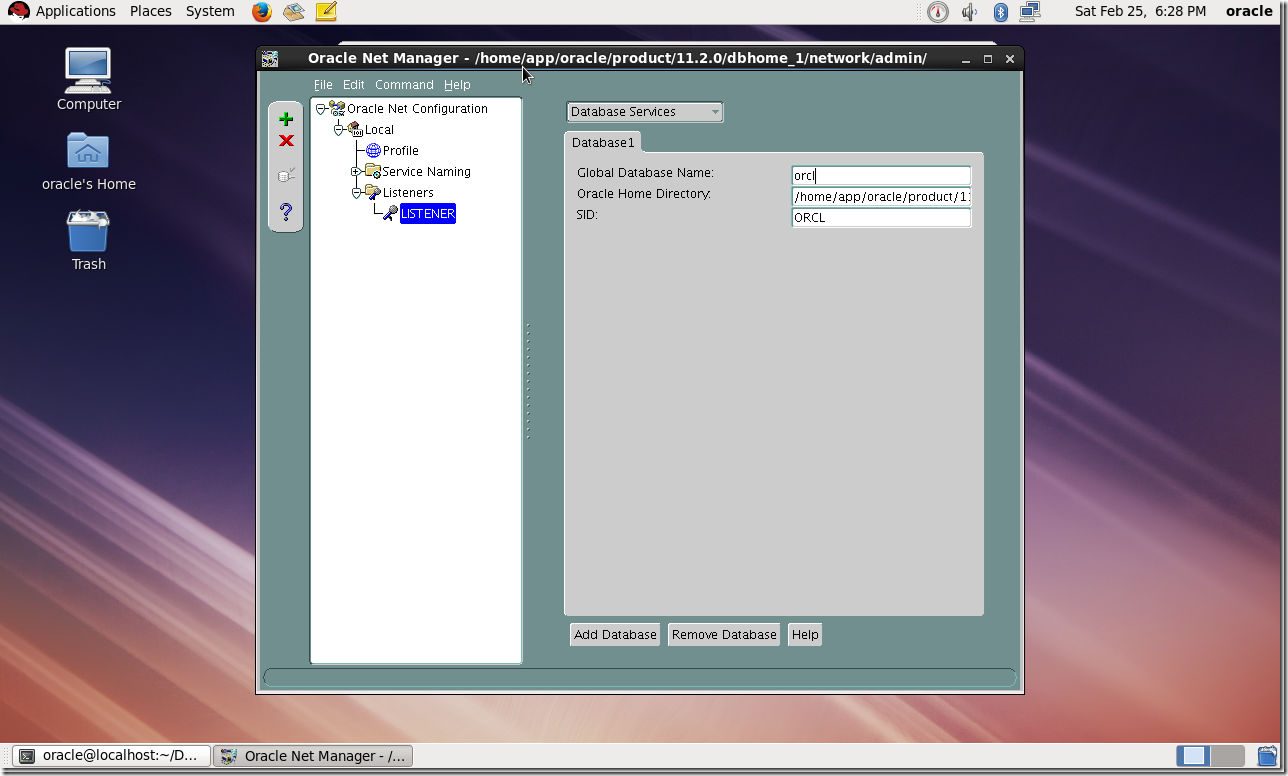Click Oracle Net Manager taskbar button
Screen dimensions: 1288x776
(314, 756)
